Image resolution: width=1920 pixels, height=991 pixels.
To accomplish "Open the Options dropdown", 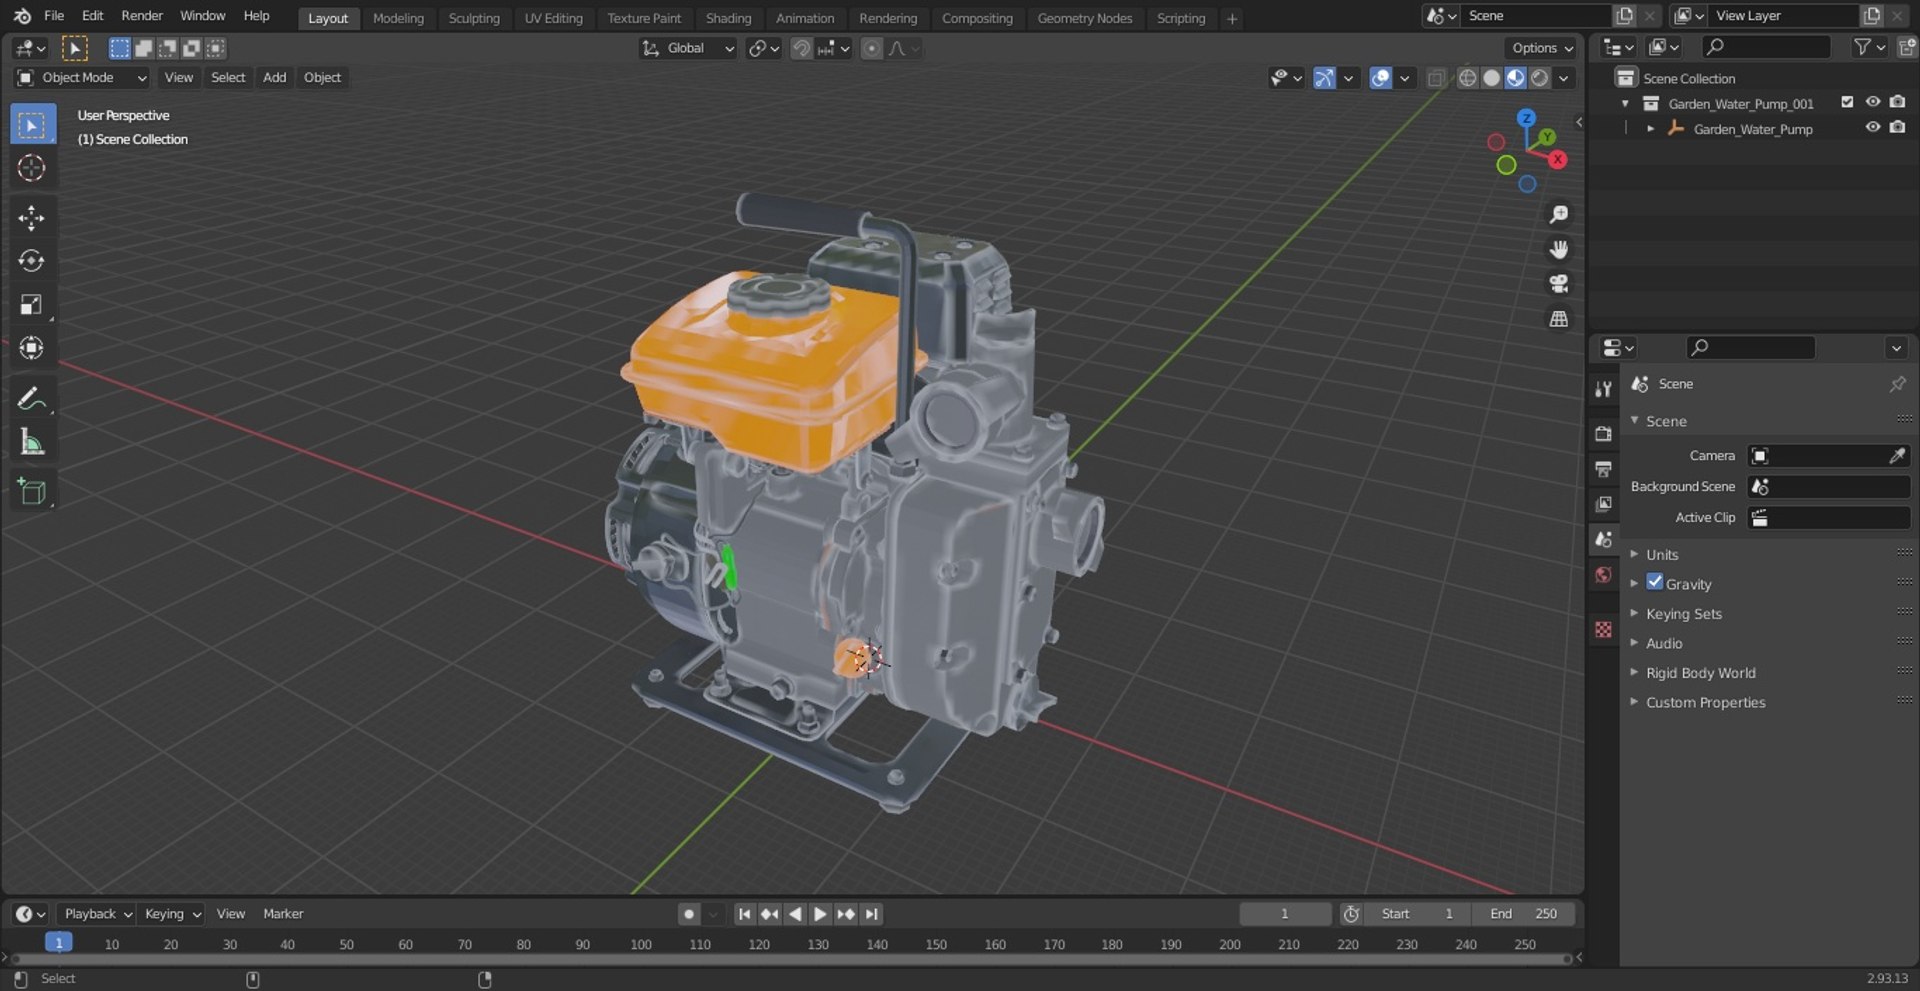I will [x=1541, y=48].
